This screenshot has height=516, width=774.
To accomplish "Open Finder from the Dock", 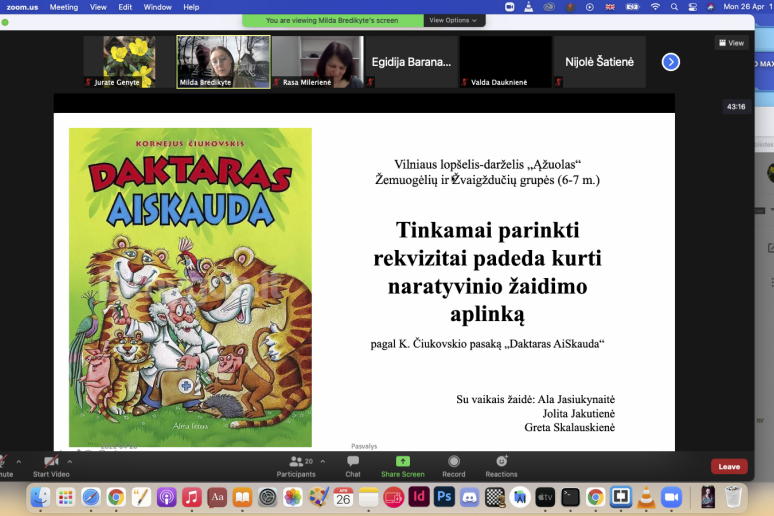I will [x=40, y=497].
